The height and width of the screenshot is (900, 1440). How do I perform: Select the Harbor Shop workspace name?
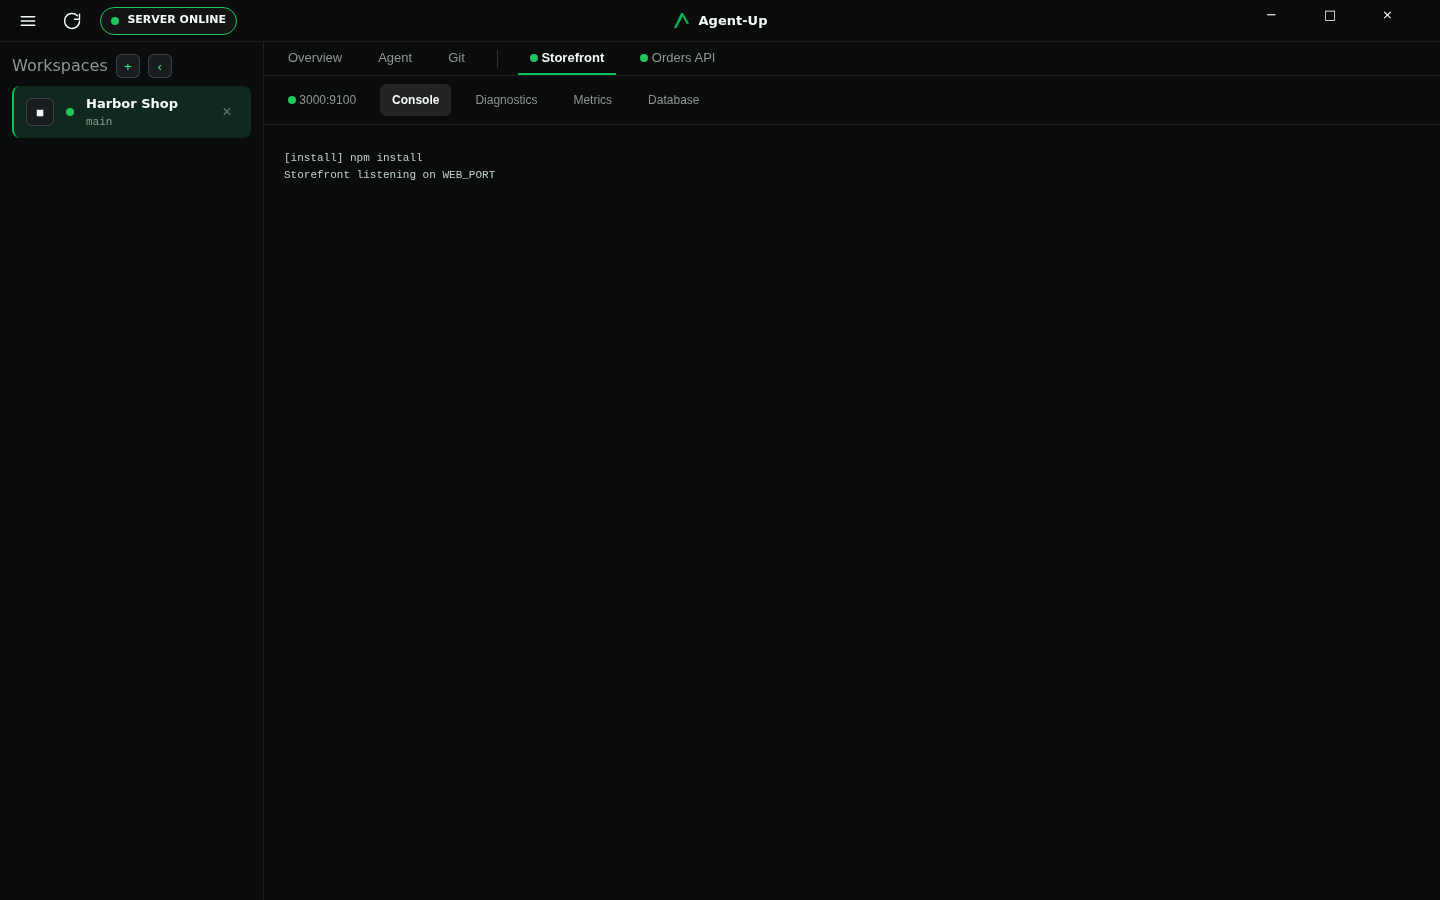pos(132,103)
